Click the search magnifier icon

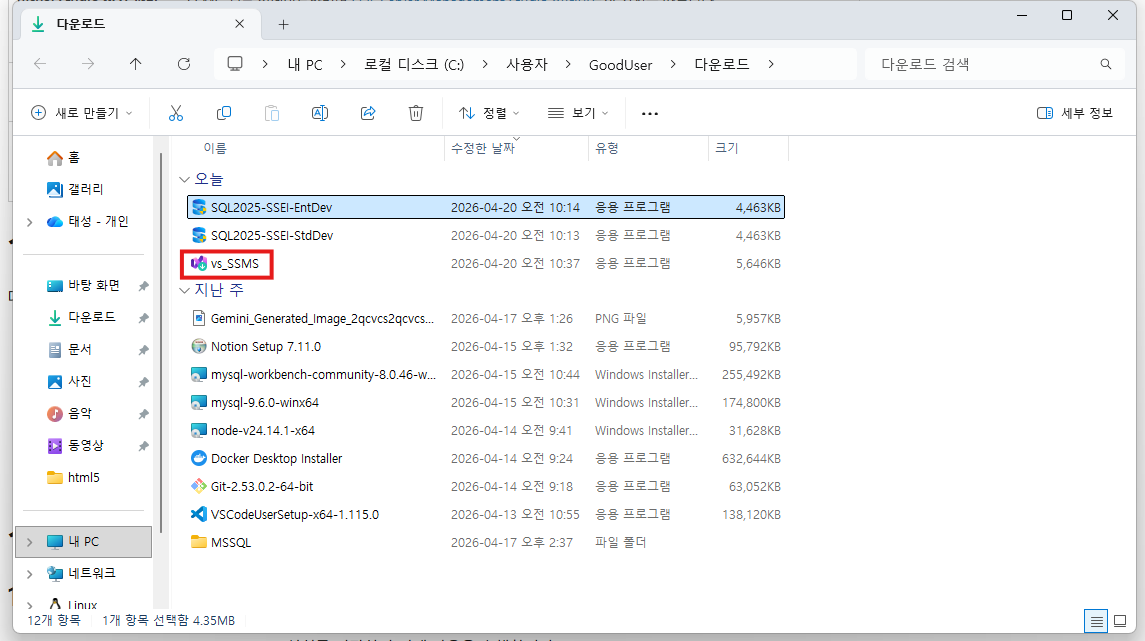pyautogui.click(x=1106, y=64)
